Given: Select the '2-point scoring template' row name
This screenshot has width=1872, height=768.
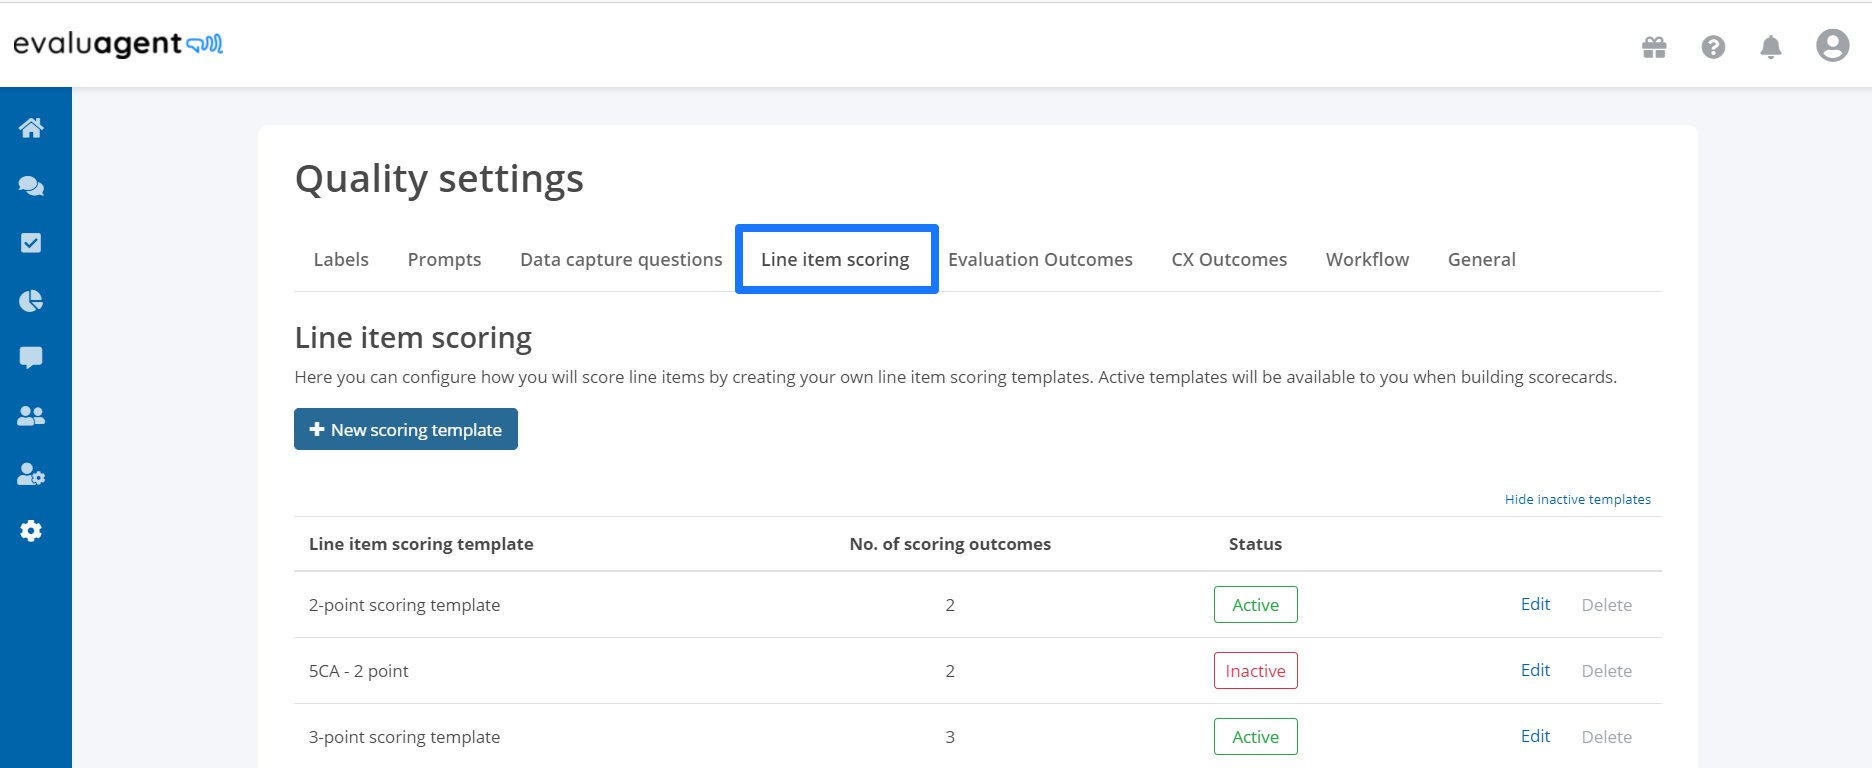Looking at the screenshot, I should (404, 605).
